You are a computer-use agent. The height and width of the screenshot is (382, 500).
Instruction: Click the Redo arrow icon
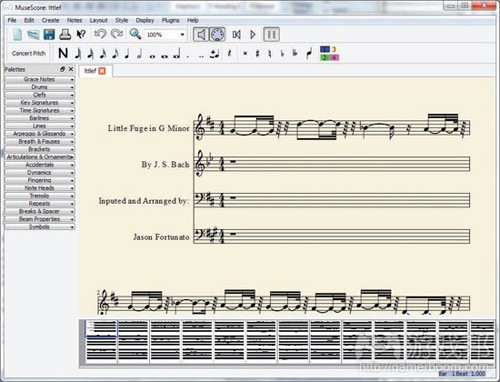[117, 34]
